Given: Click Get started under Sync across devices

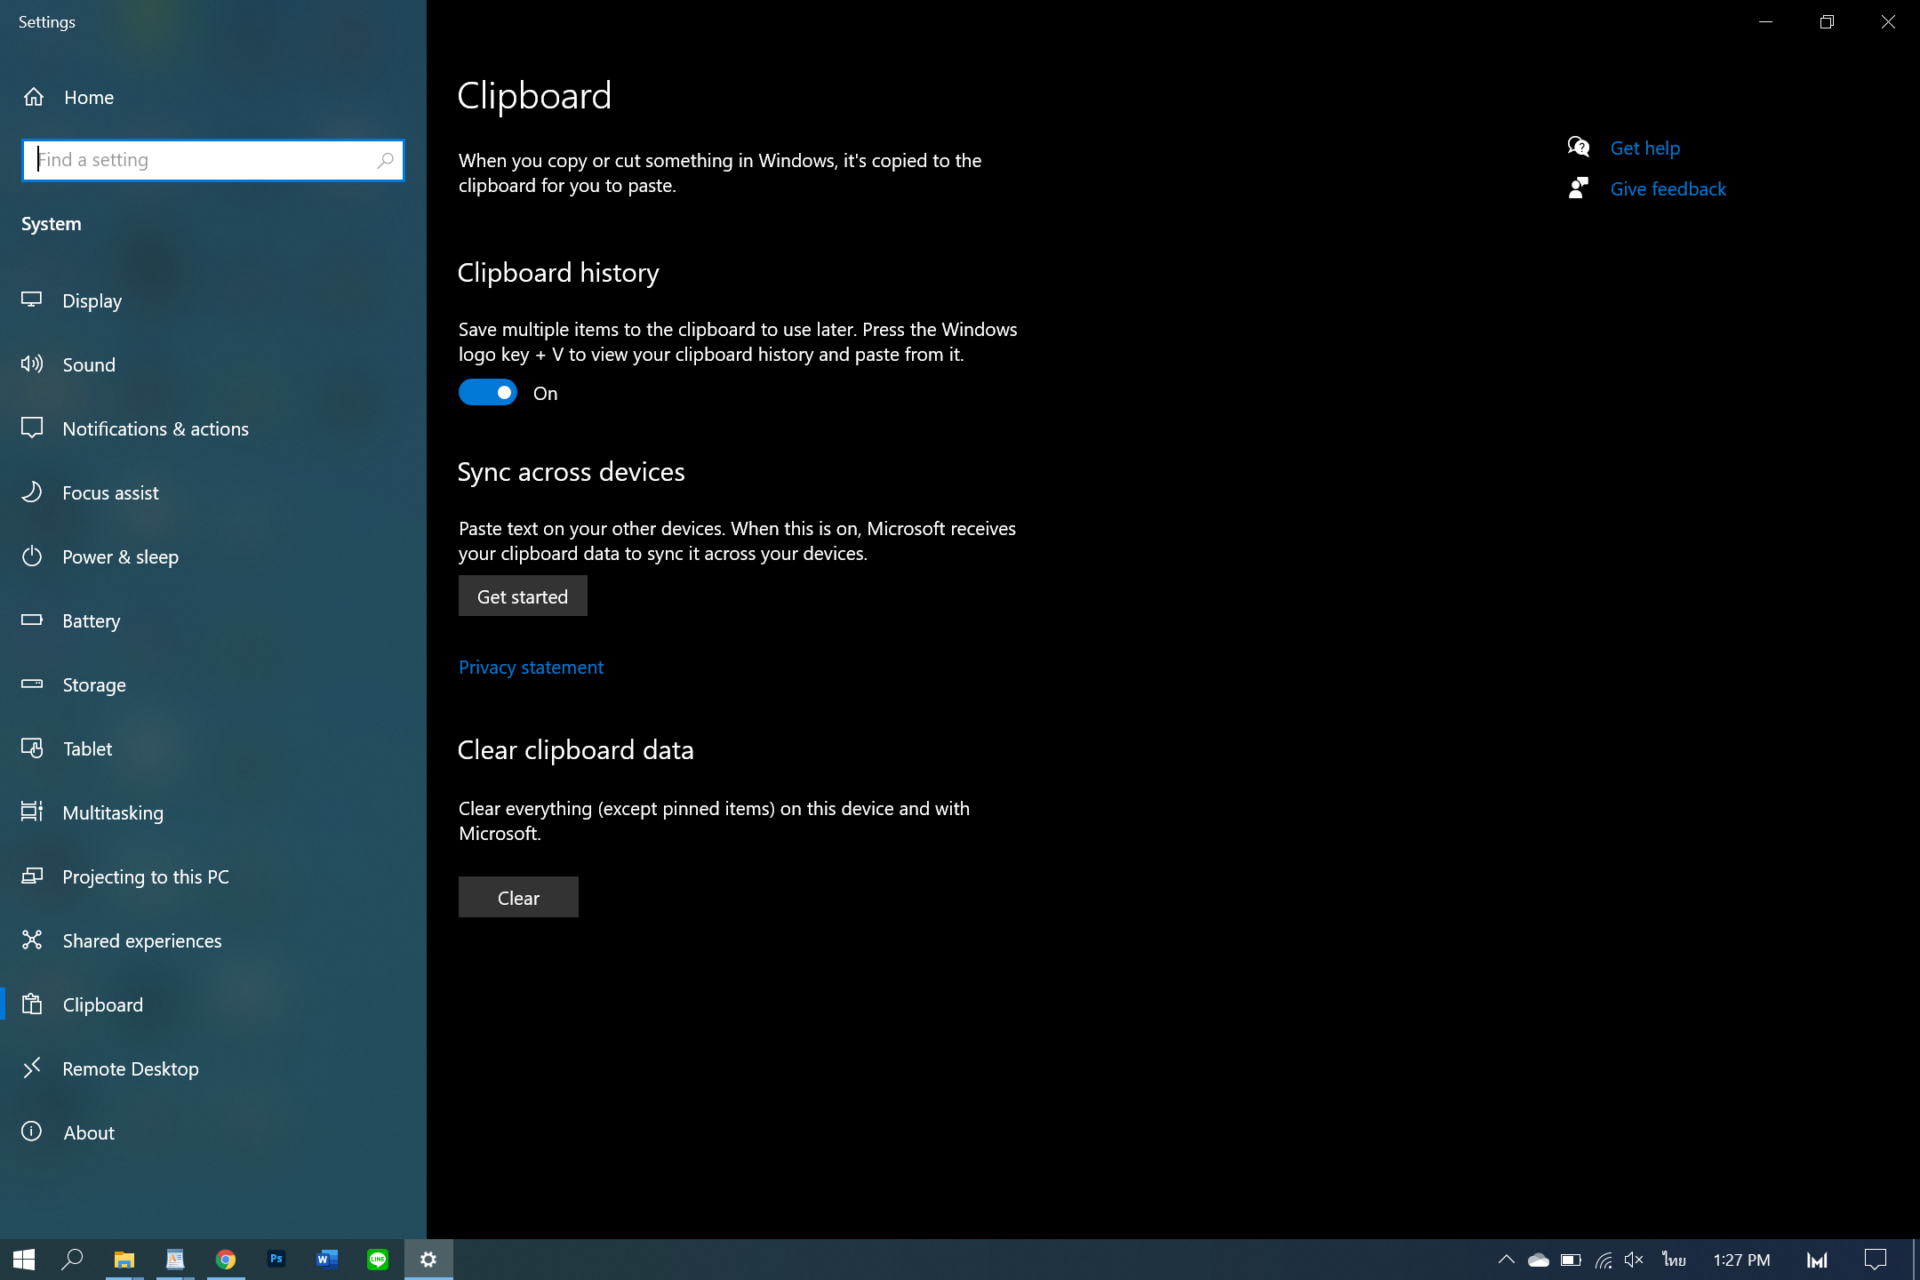Looking at the screenshot, I should 522,595.
